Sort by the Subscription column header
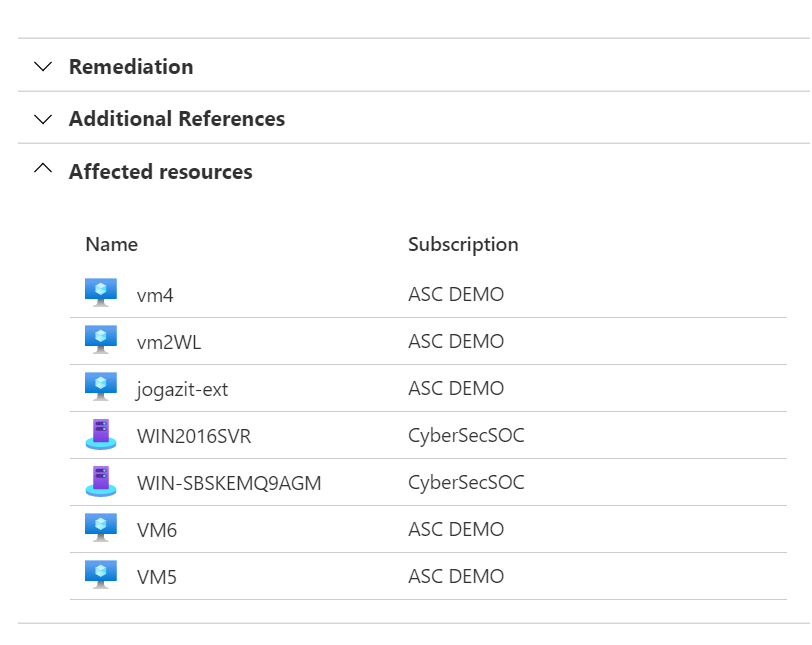The image size is (812, 645). (x=463, y=245)
